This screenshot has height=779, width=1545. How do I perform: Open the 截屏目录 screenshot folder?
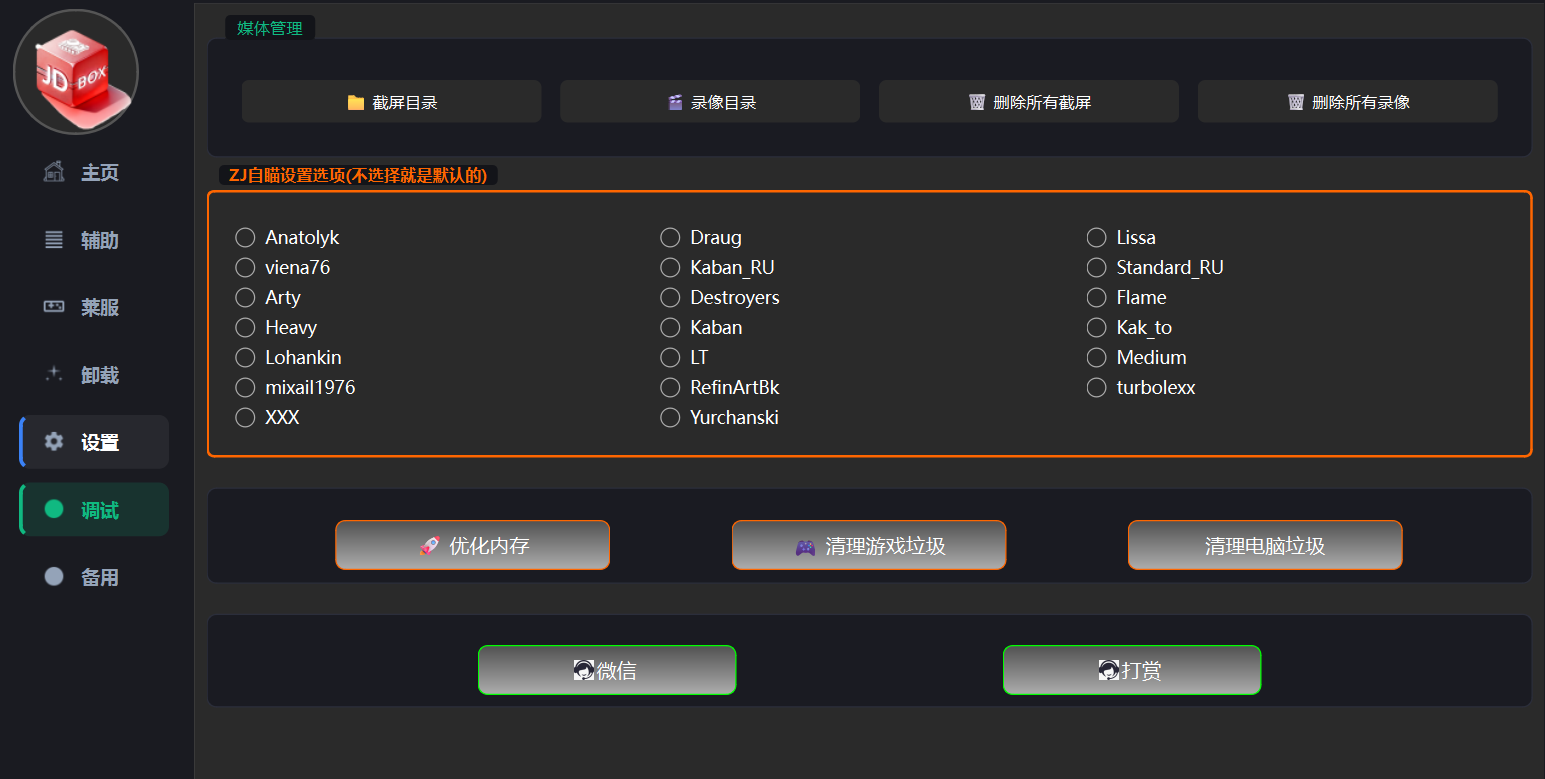(392, 102)
